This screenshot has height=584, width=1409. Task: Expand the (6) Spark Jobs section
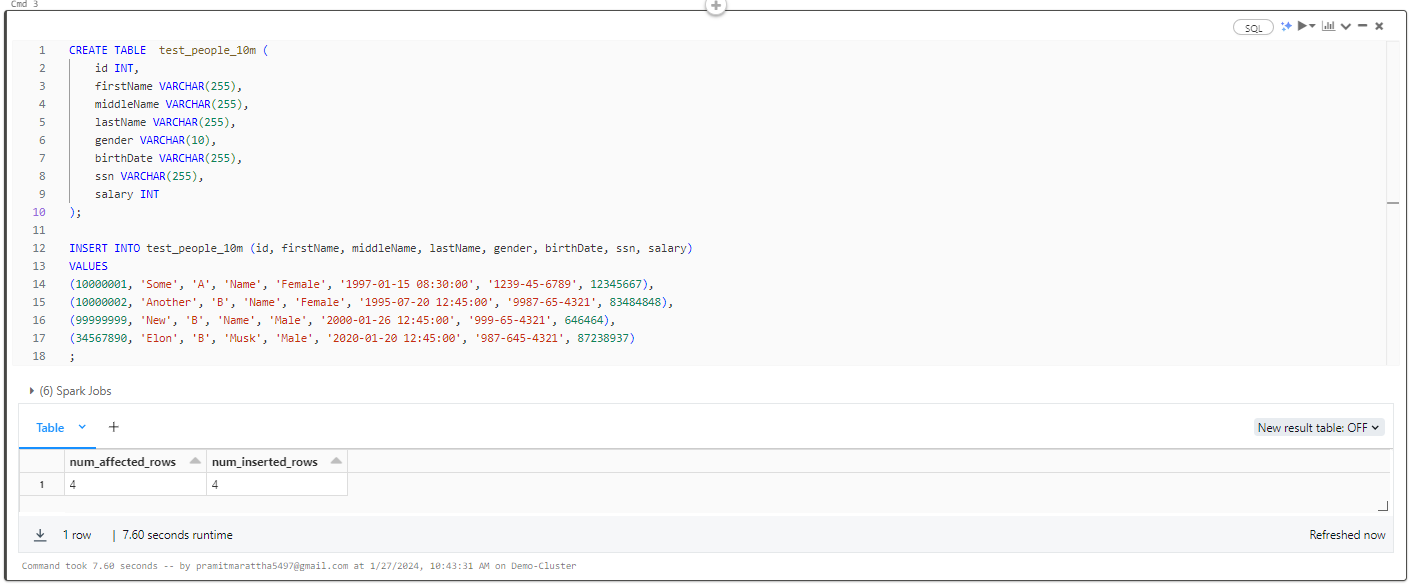point(30,390)
